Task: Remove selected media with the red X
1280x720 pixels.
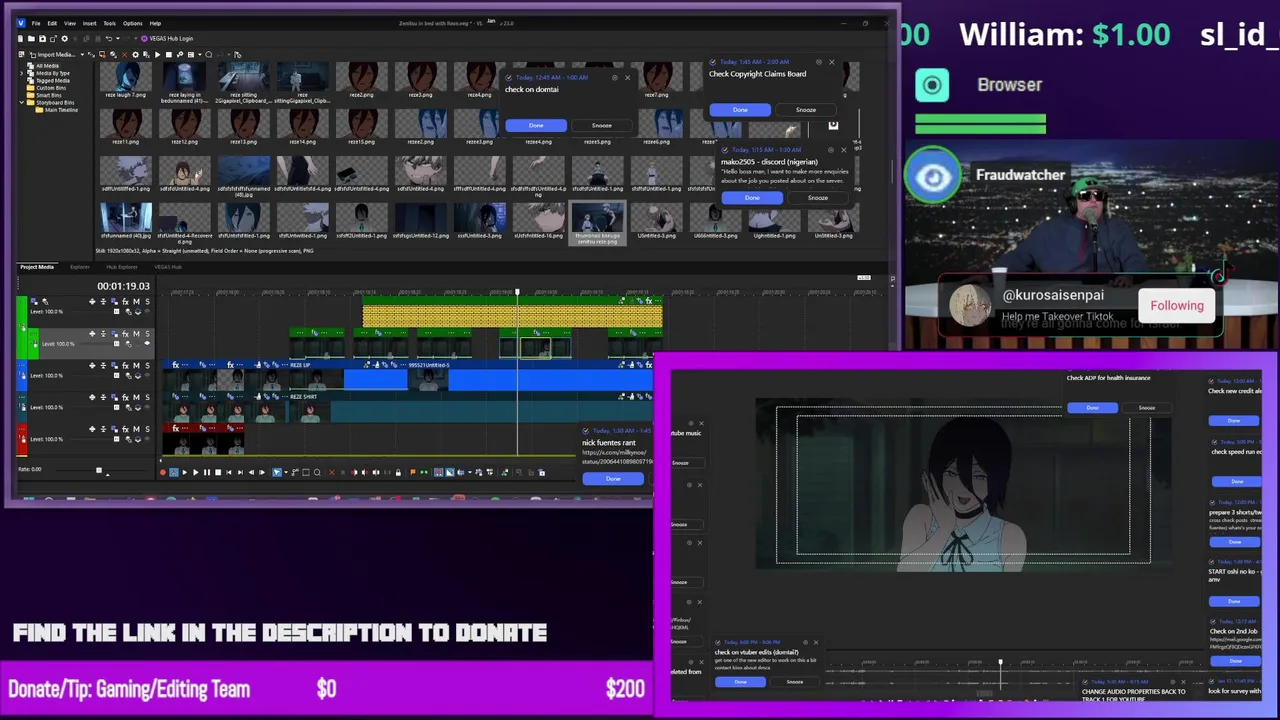Action: pyautogui.click(x=124, y=54)
